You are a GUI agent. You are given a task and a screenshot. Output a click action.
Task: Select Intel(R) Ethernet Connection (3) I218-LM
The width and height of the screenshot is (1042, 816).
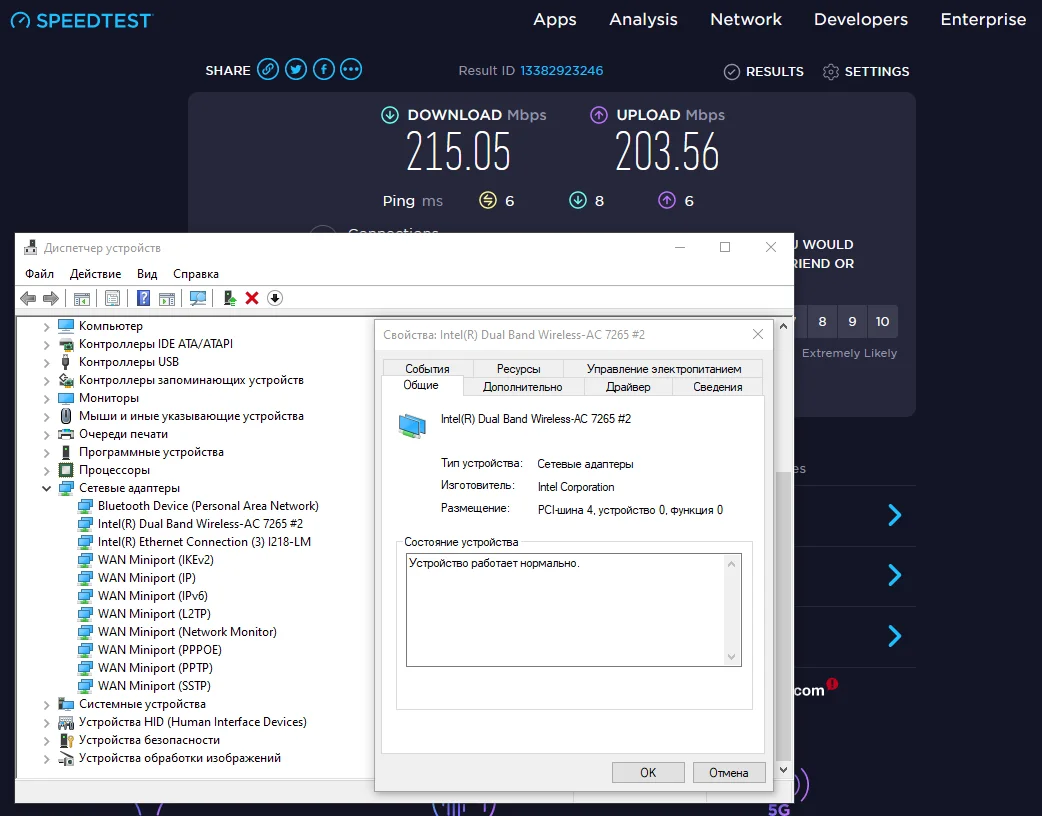point(204,542)
